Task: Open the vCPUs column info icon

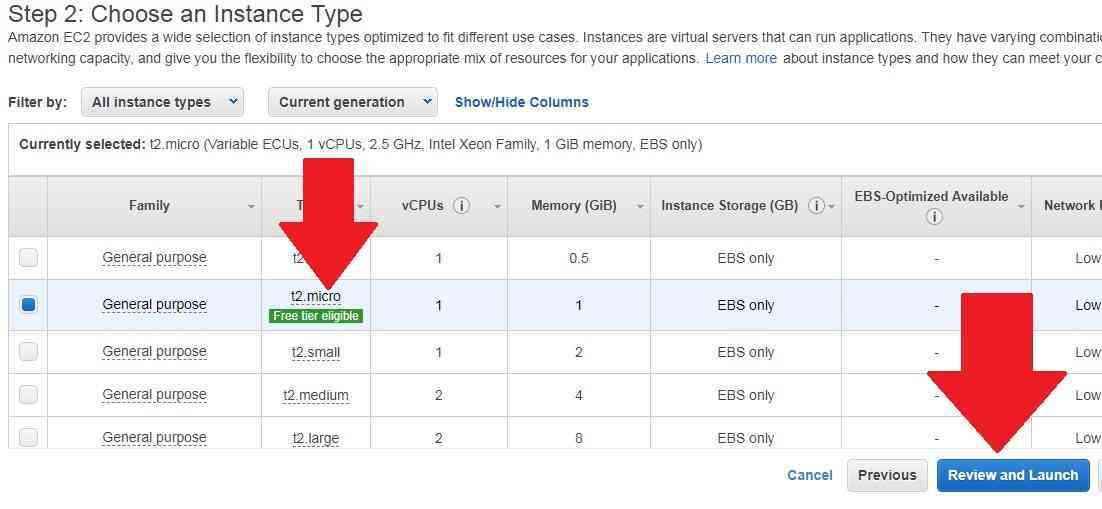Action: click(x=462, y=206)
